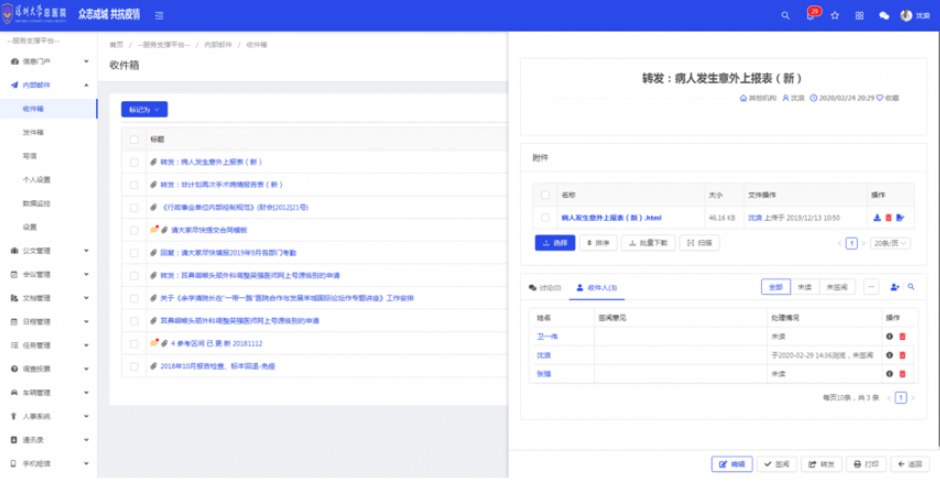
Task: Click the 编辑 edit button at bottom
Action: pos(731,464)
